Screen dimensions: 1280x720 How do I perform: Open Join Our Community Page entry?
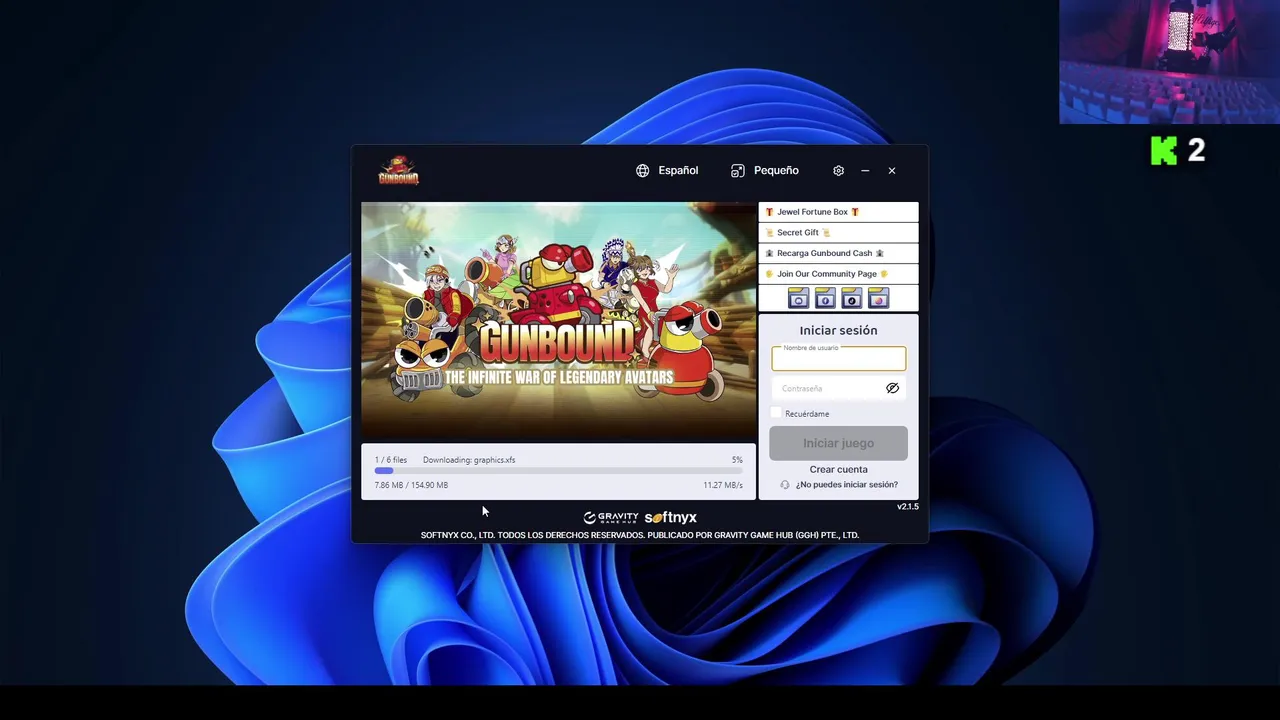click(838, 274)
